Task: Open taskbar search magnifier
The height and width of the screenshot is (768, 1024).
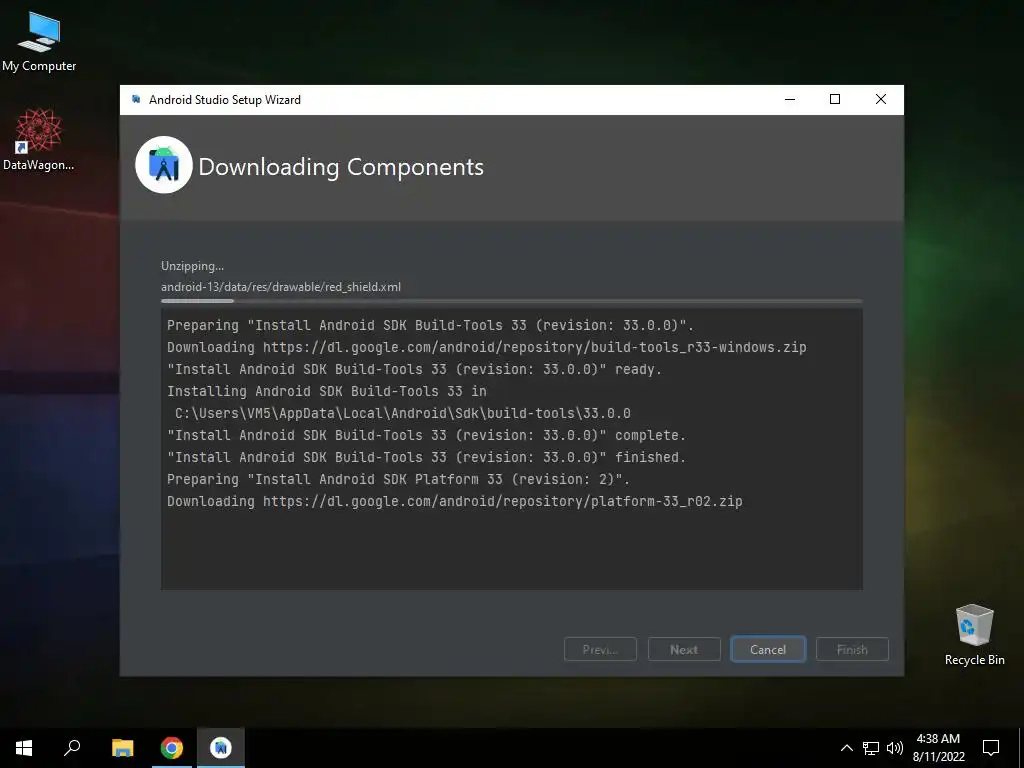Action: (72, 748)
